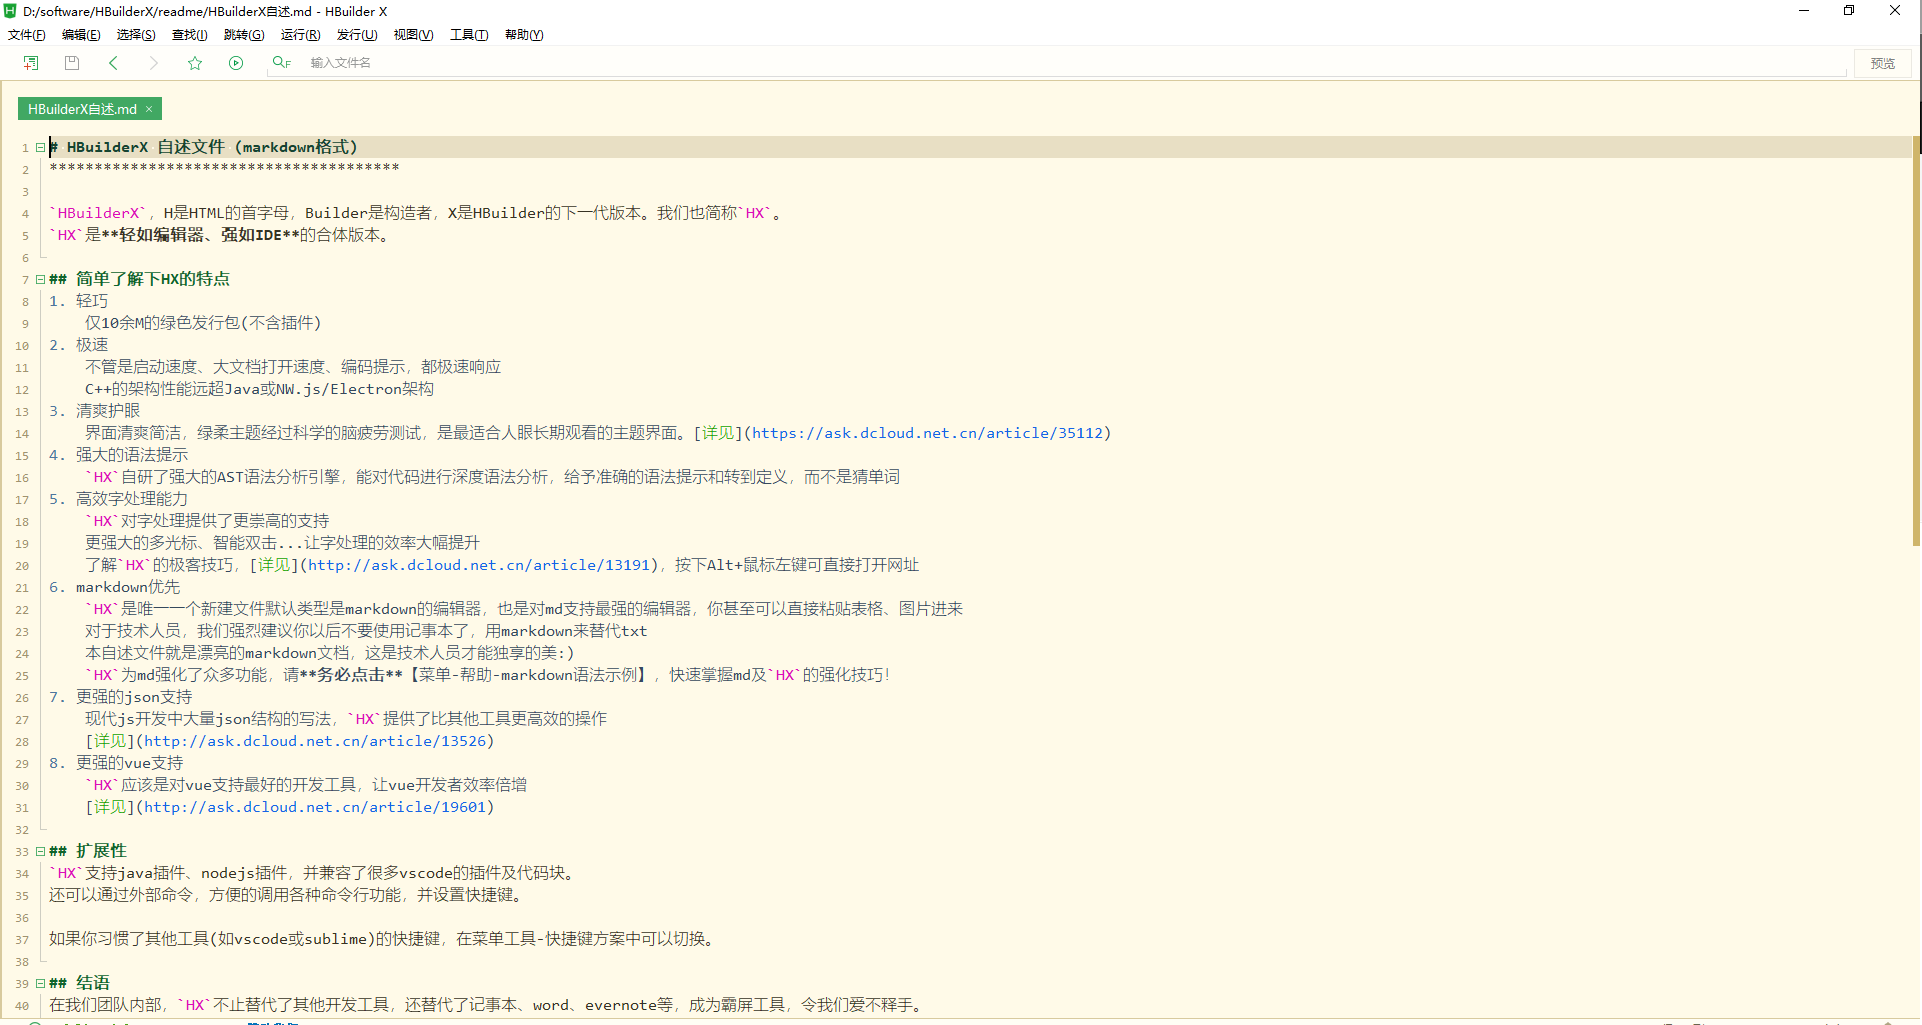1922x1025 pixels.
Task: Collapse the line 1 heading fold marker
Action: pos(40,148)
